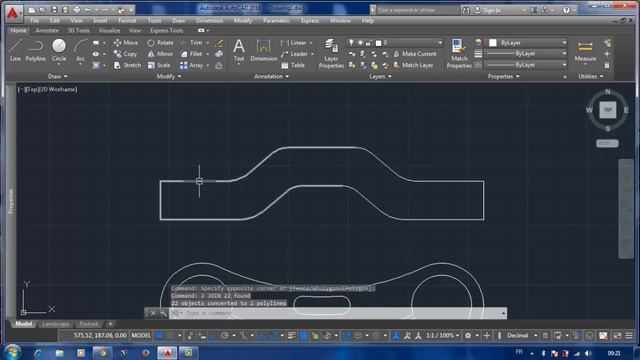This screenshot has height=360, width=640.
Task: Expand the Draw panel
Action: point(58,76)
